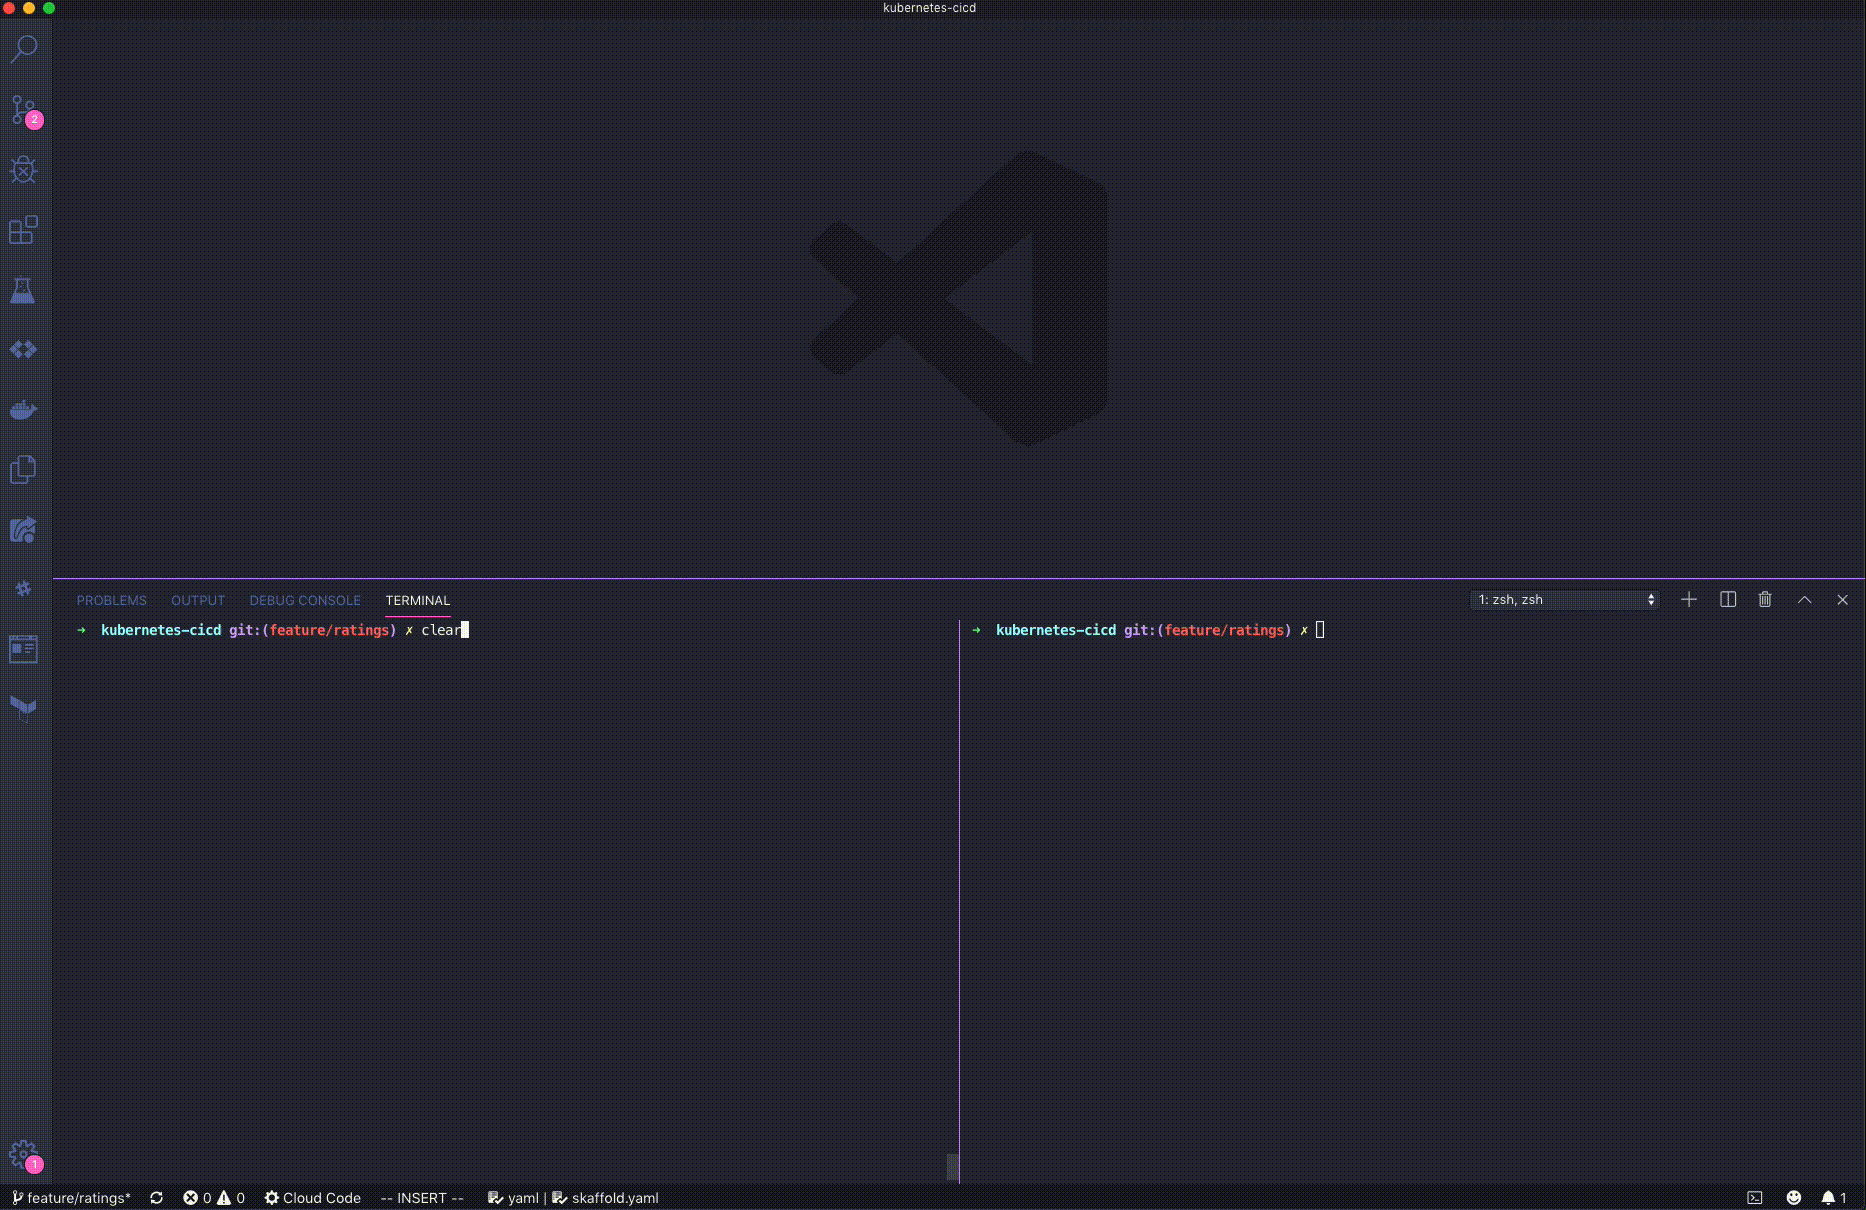Click Cloud Code status bar item

click(x=313, y=1198)
